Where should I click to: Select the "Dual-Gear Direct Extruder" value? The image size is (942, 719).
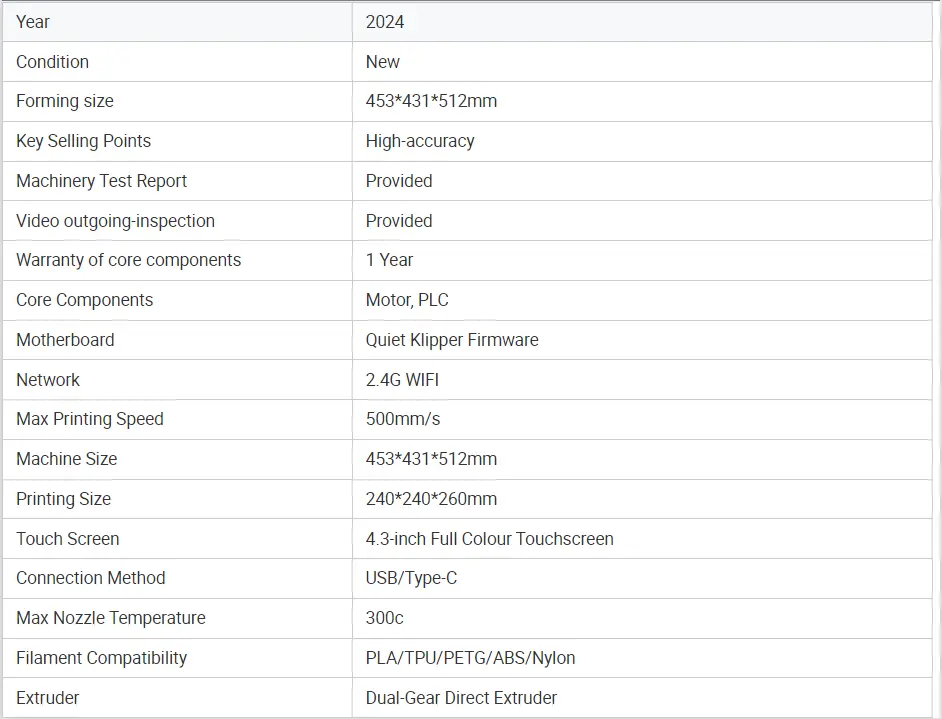461,698
